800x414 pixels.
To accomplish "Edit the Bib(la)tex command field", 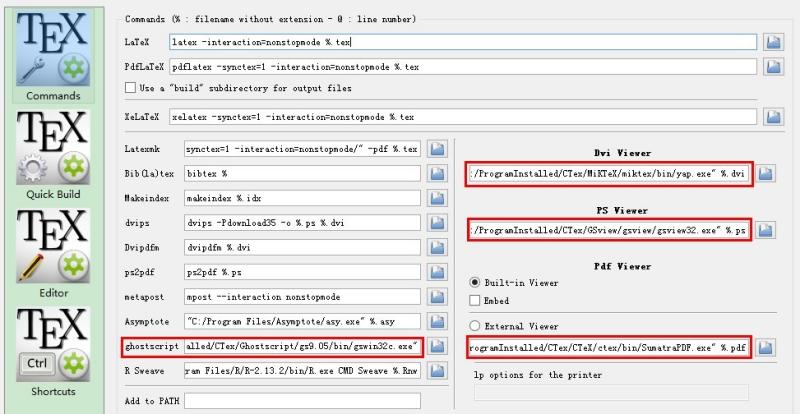I will (x=303, y=174).
